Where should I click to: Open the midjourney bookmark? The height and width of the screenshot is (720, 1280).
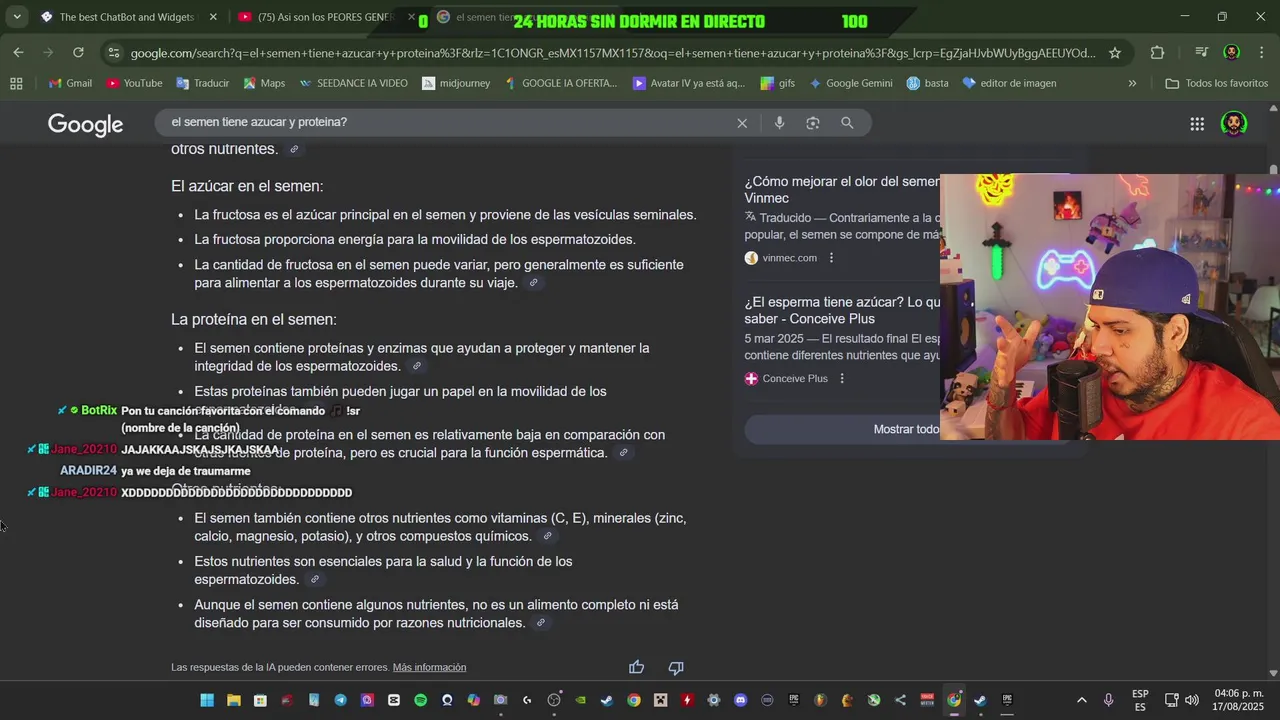pyautogui.click(x=456, y=83)
